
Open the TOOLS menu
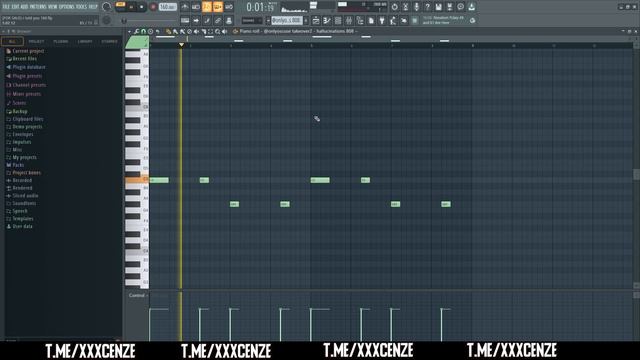pyautogui.click(x=81, y=7)
